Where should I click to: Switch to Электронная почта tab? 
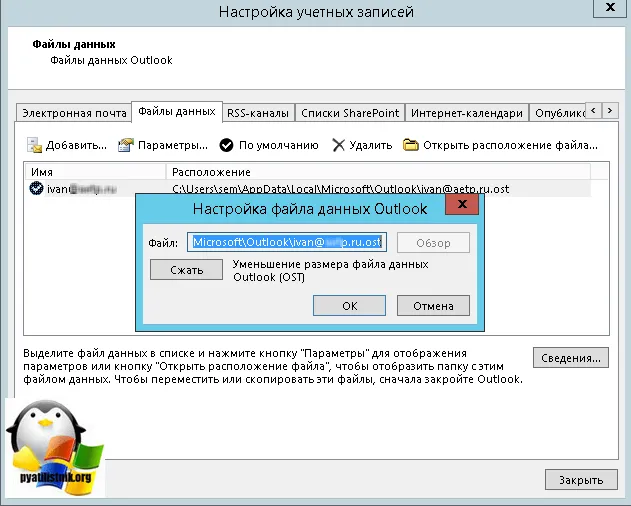pyautogui.click(x=74, y=113)
